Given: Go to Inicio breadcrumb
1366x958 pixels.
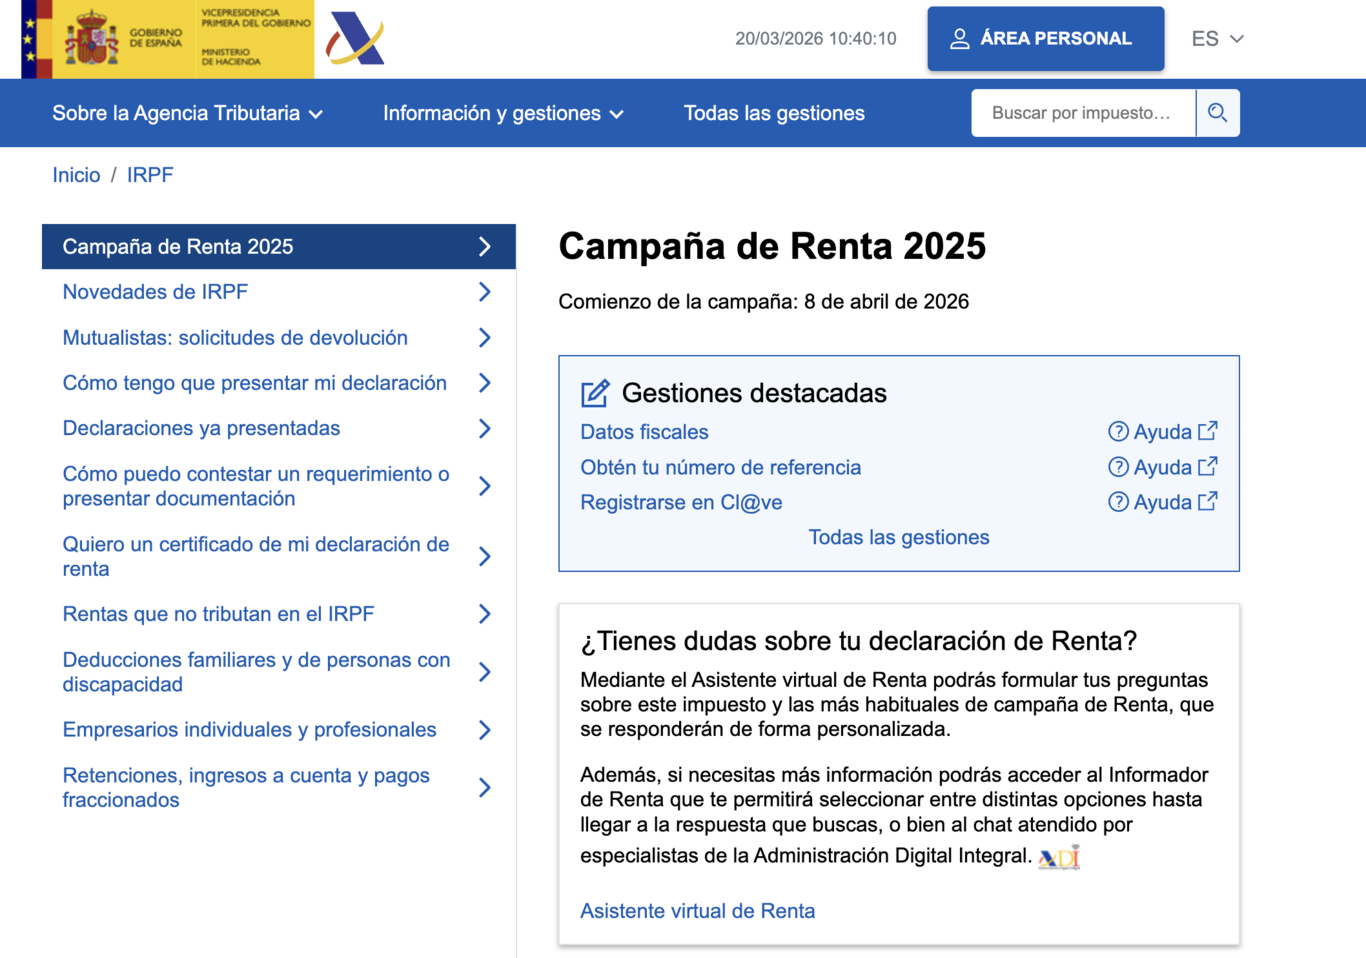Looking at the screenshot, I should pos(76,175).
